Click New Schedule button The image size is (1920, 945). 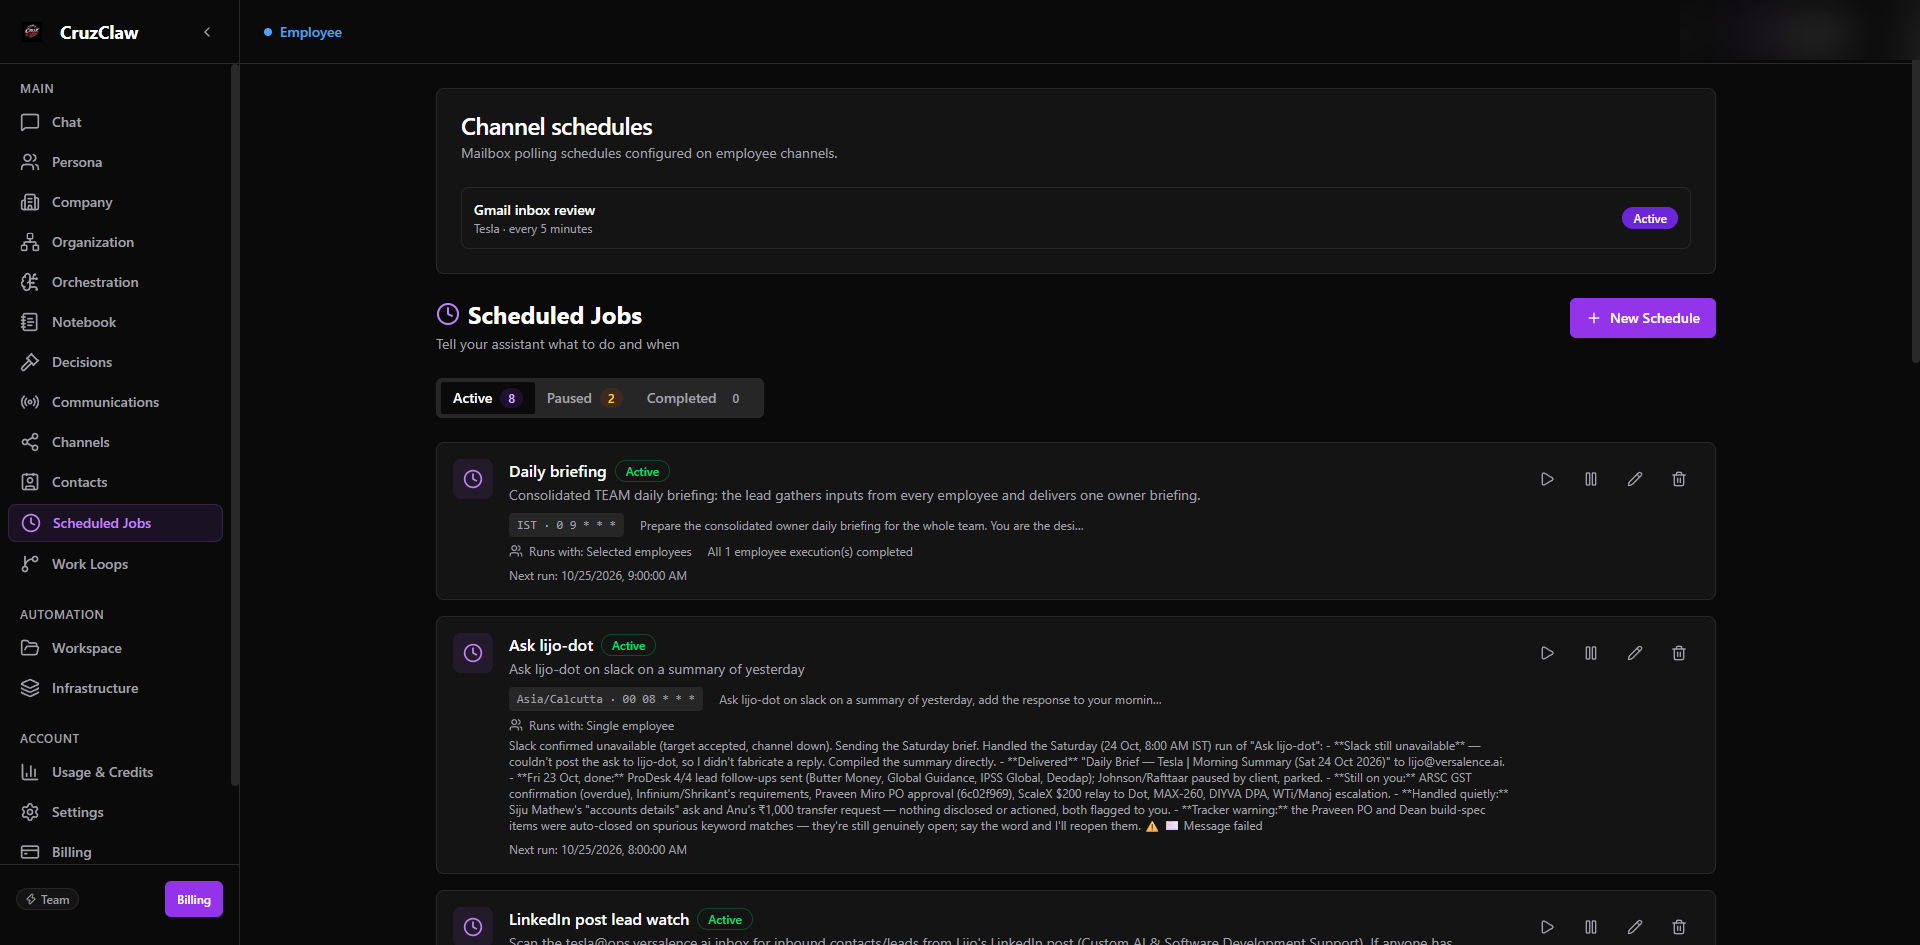pyautogui.click(x=1642, y=318)
